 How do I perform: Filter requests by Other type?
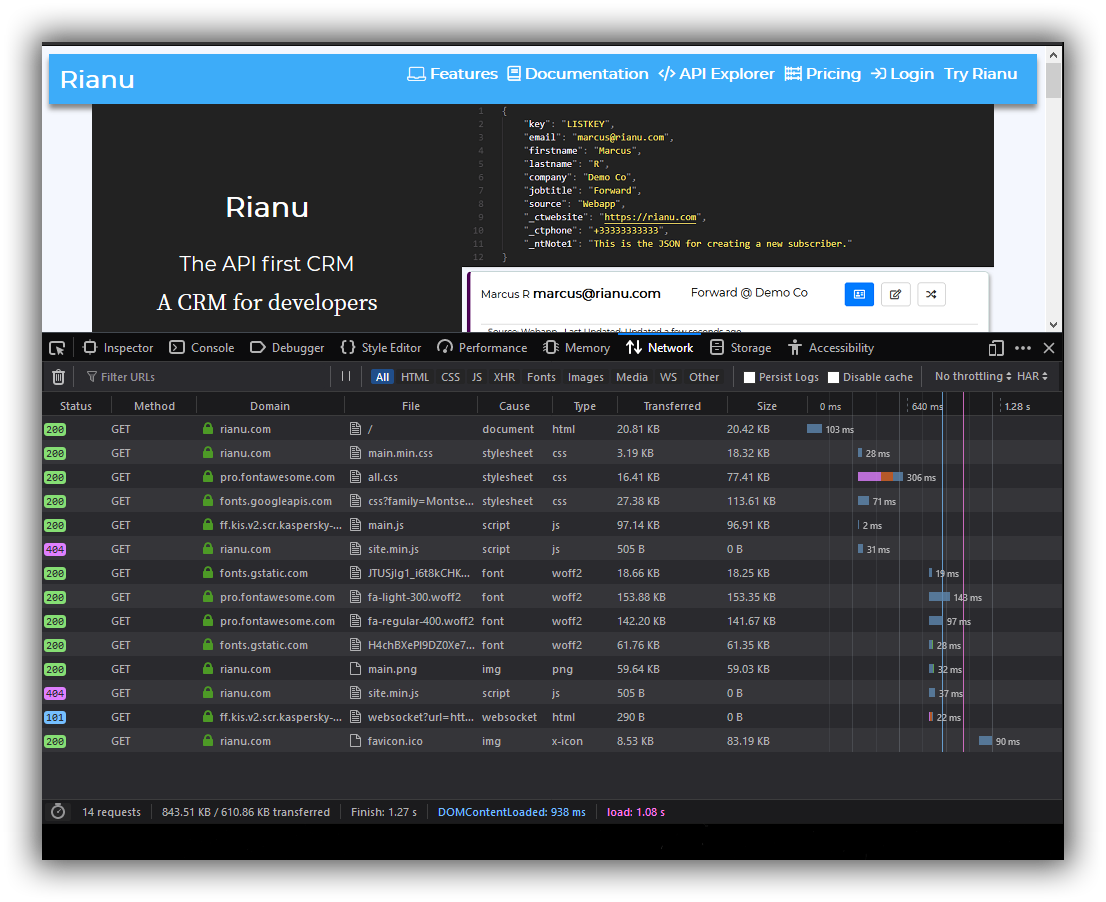tap(704, 377)
